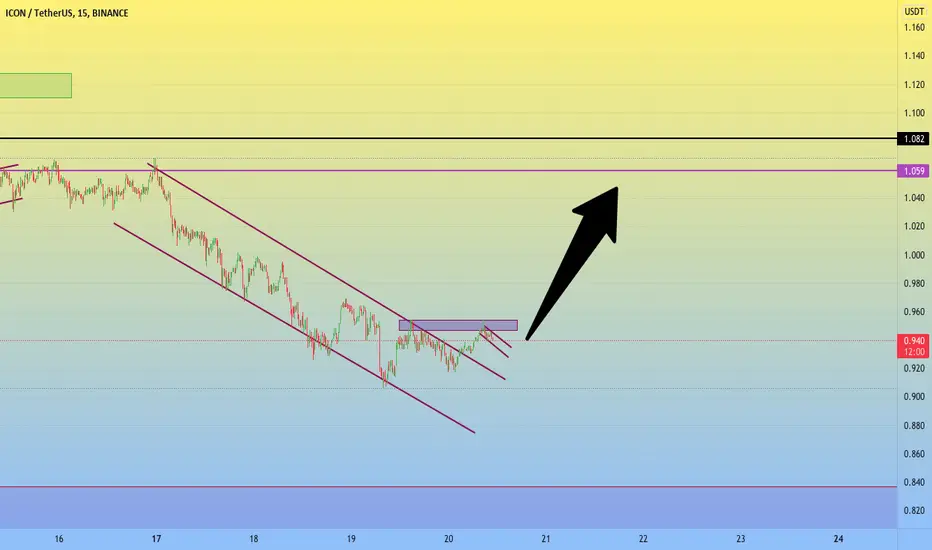Click the 0.840 price axis label
This screenshot has height=550, width=932.
coord(914,482)
